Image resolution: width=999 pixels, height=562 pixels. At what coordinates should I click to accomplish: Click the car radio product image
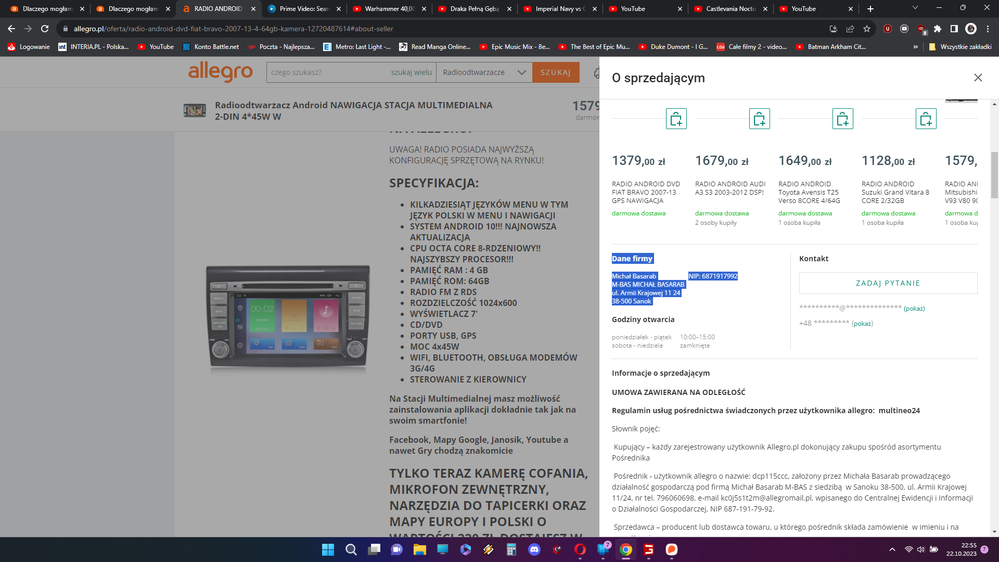pos(287,317)
